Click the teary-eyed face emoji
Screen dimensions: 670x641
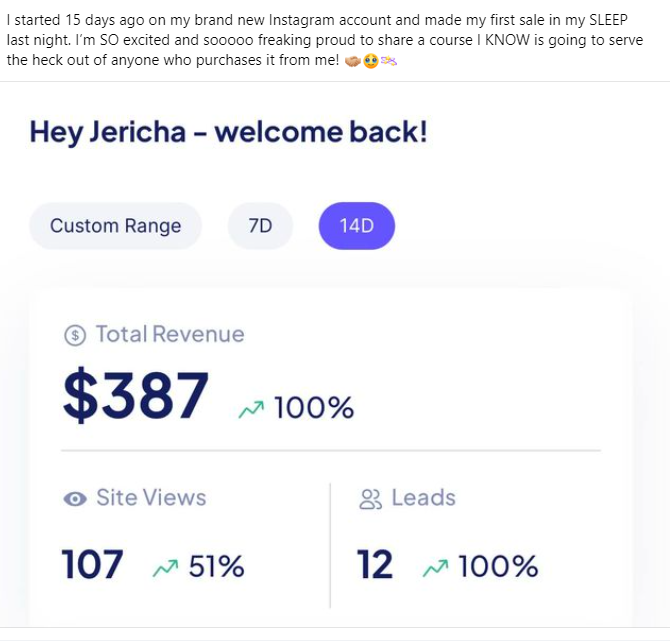tap(371, 61)
